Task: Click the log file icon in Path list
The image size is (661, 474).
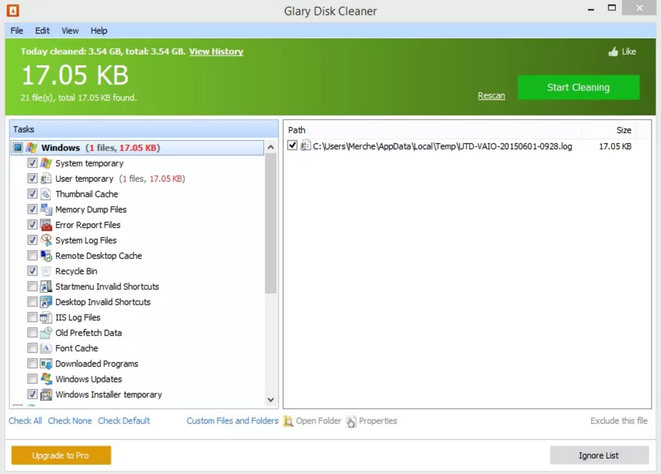Action: (x=306, y=145)
